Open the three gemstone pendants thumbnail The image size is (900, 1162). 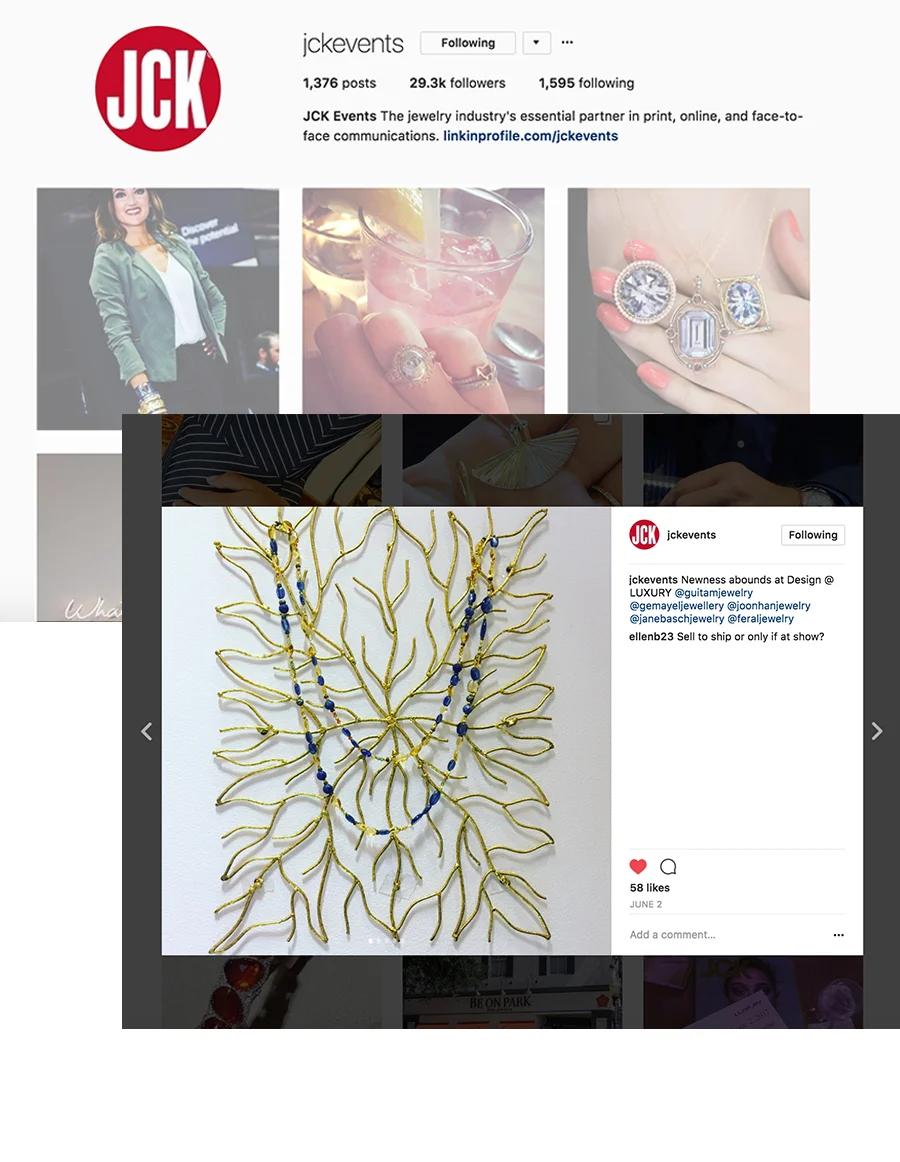click(689, 301)
